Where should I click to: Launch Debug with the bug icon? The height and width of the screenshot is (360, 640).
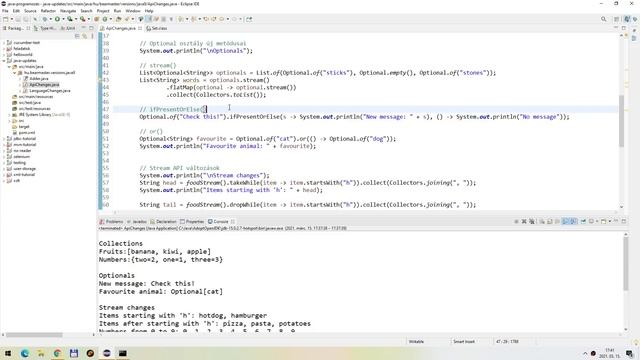click(45, 19)
